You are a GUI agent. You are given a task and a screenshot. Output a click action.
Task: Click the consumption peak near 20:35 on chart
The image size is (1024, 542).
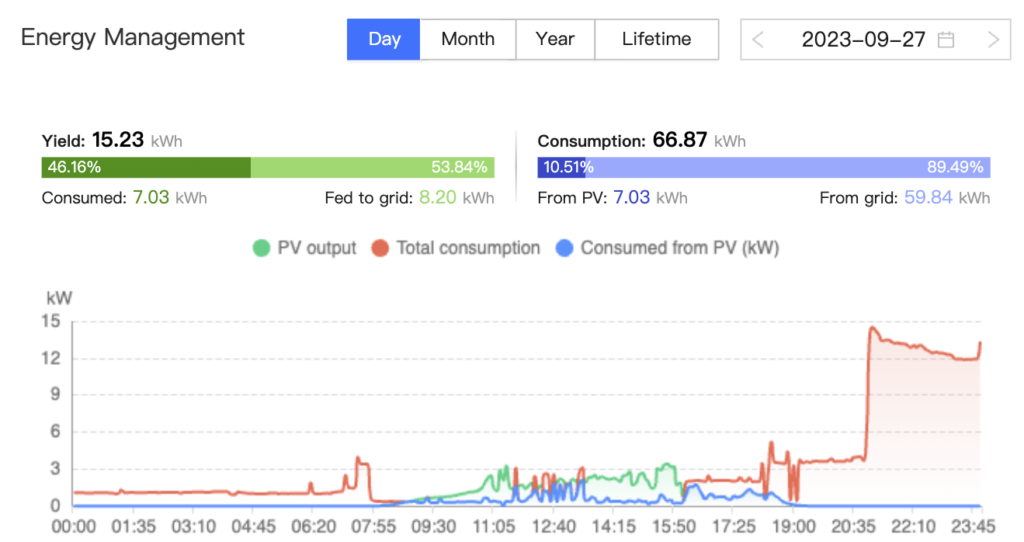coord(872,328)
